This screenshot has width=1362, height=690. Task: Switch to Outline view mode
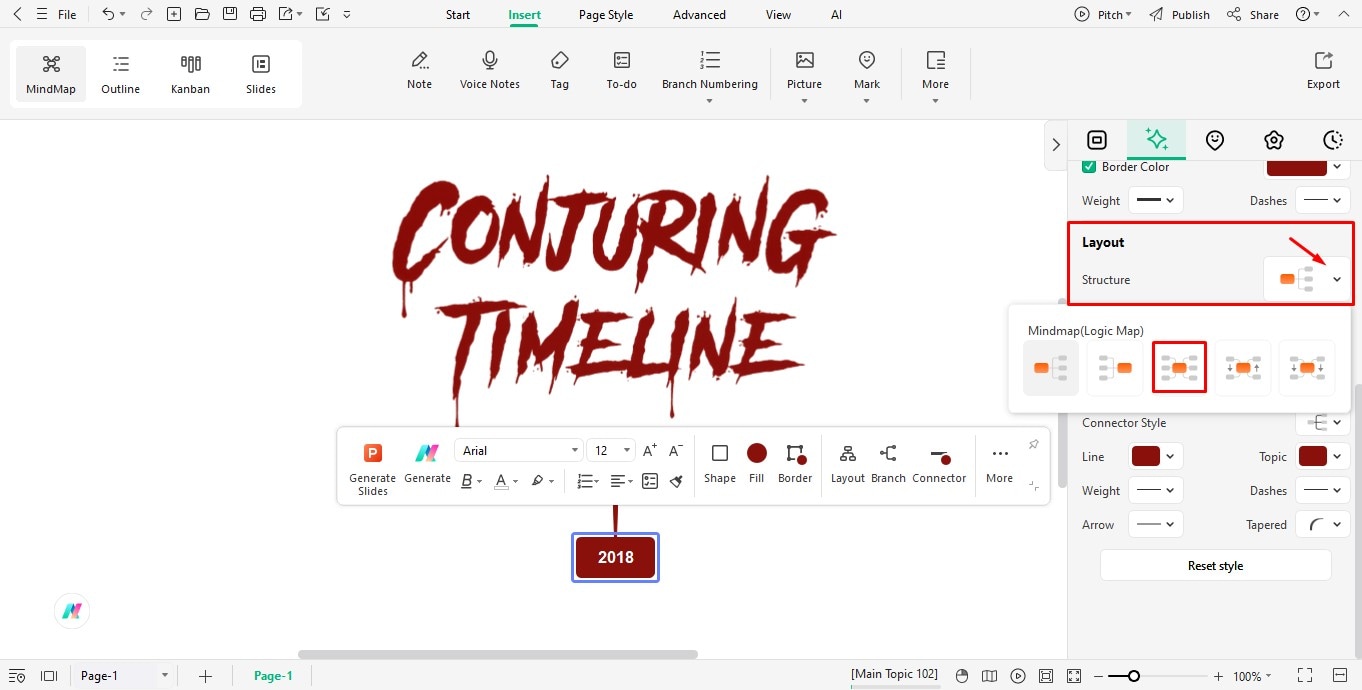click(121, 74)
